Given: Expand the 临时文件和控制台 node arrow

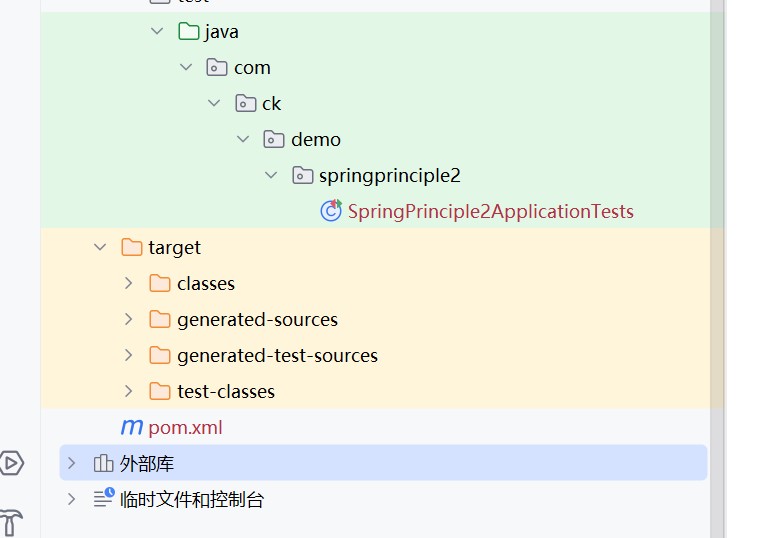Looking at the screenshot, I should click(x=71, y=498).
